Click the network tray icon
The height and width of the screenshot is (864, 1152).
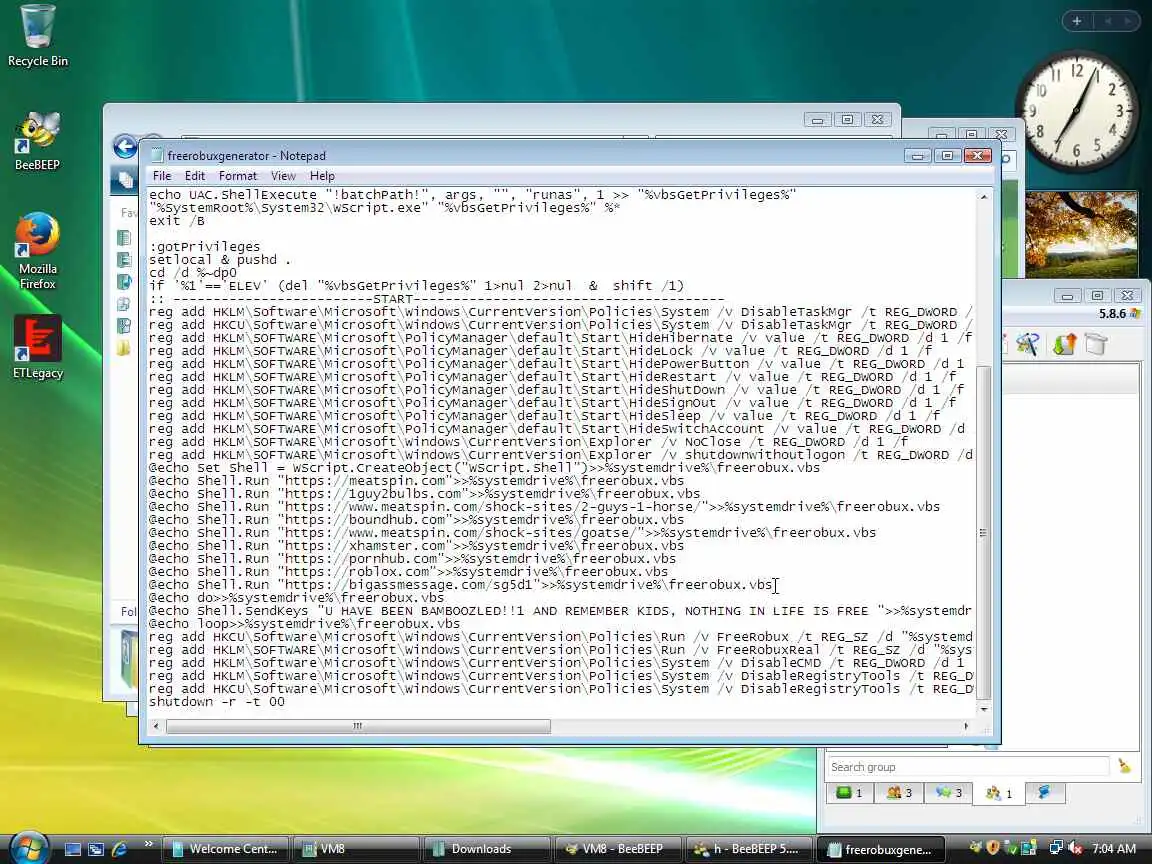(x=1056, y=848)
